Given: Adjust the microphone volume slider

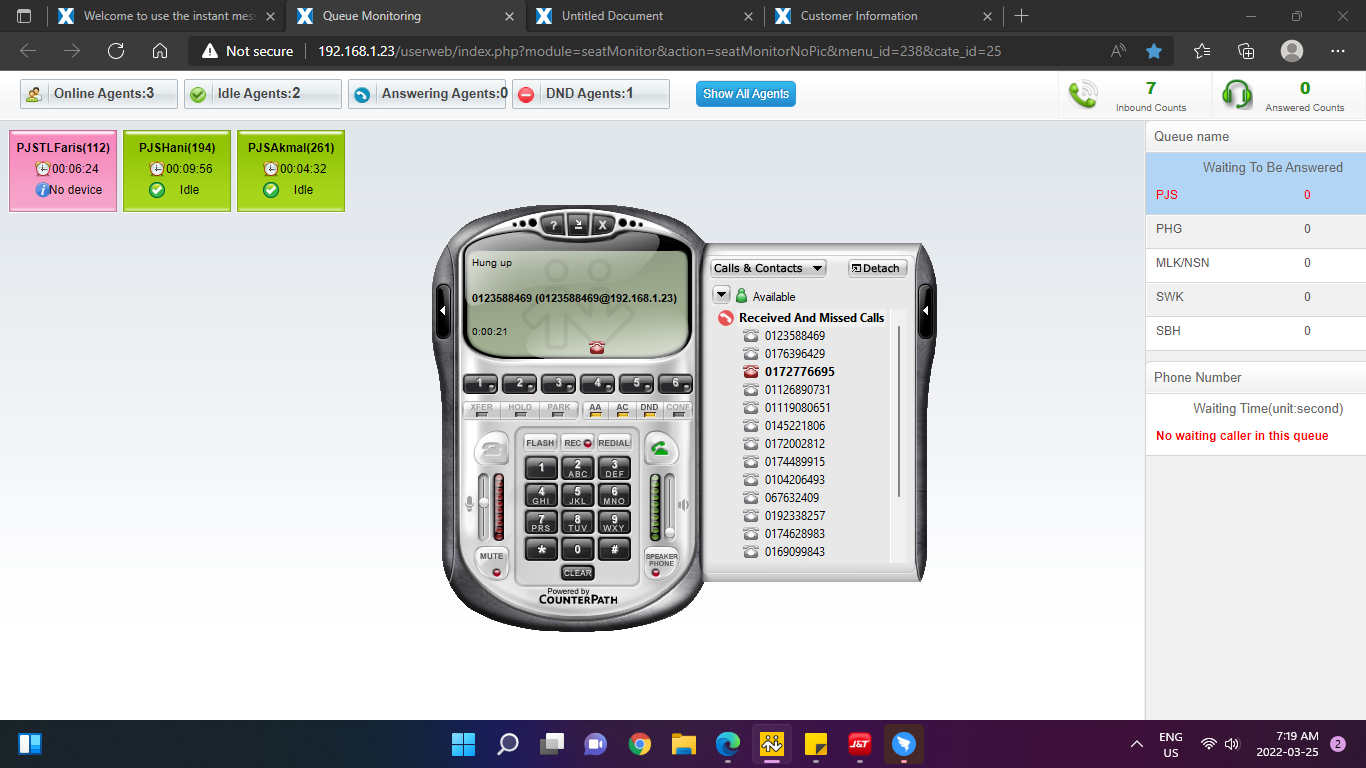Looking at the screenshot, I should pos(484,506).
